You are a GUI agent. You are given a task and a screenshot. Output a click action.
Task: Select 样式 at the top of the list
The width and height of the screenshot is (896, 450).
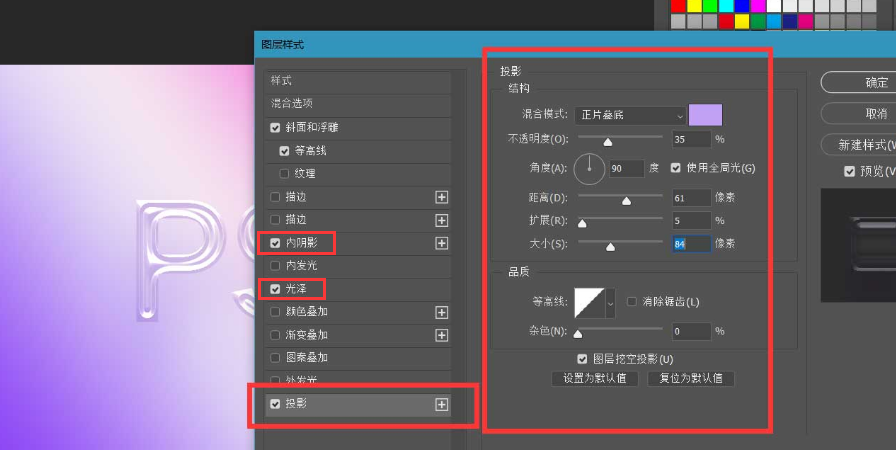(281, 80)
